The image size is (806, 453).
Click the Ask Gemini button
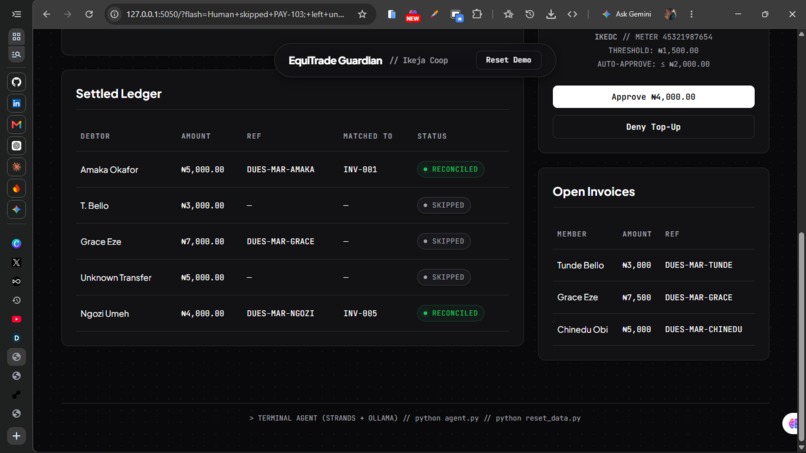coord(627,14)
